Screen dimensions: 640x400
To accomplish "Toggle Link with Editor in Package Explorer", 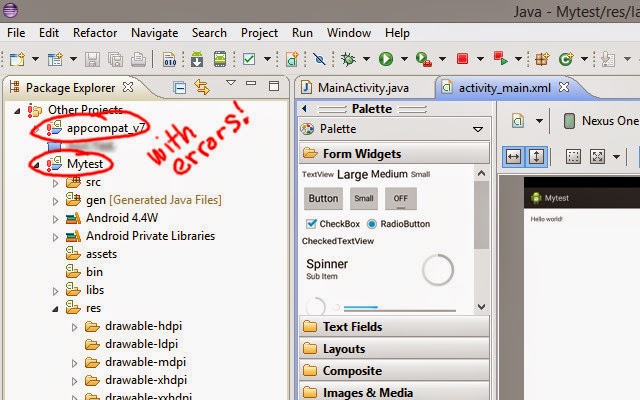I will coord(202,87).
